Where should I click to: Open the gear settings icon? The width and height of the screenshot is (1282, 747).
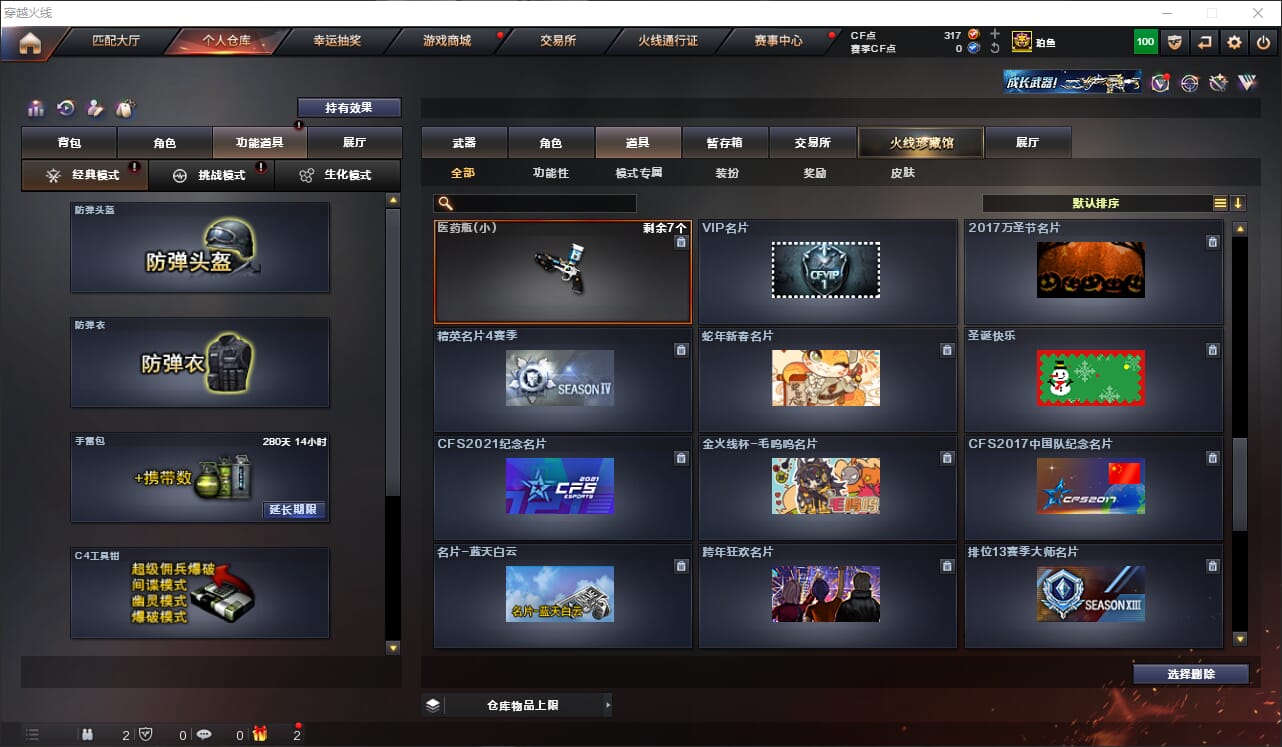point(1235,42)
